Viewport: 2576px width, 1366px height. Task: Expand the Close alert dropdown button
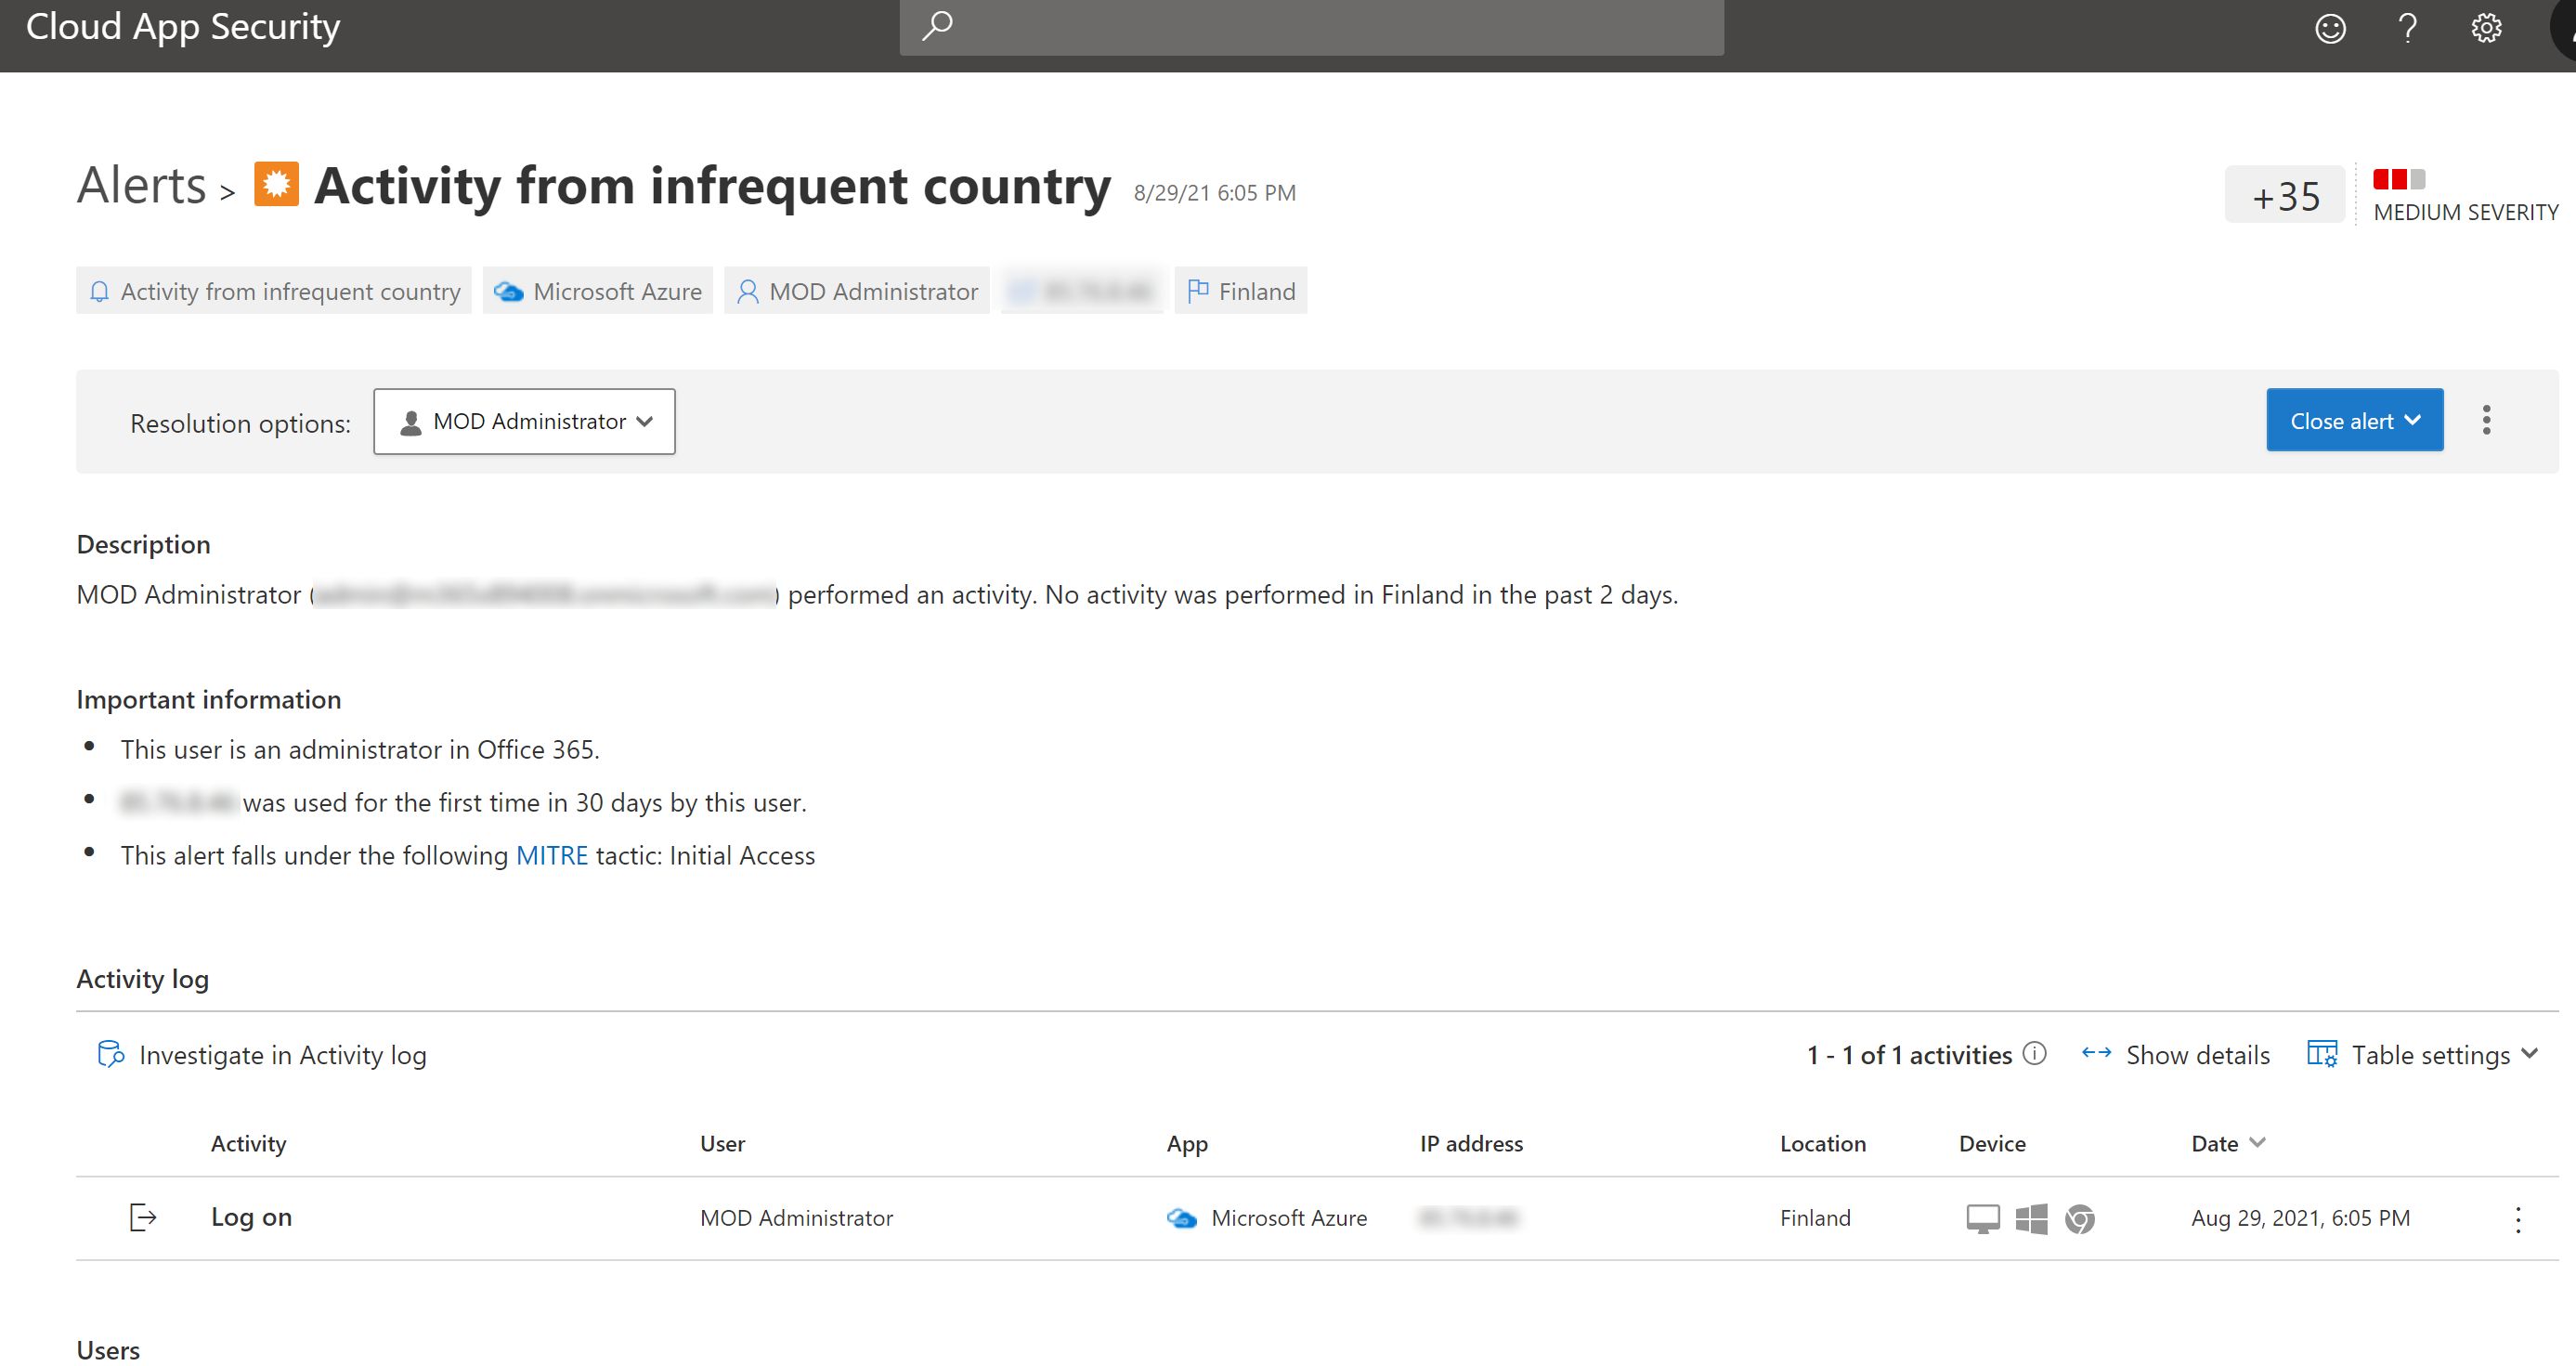pyautogui.click(x=2354, y=421)
